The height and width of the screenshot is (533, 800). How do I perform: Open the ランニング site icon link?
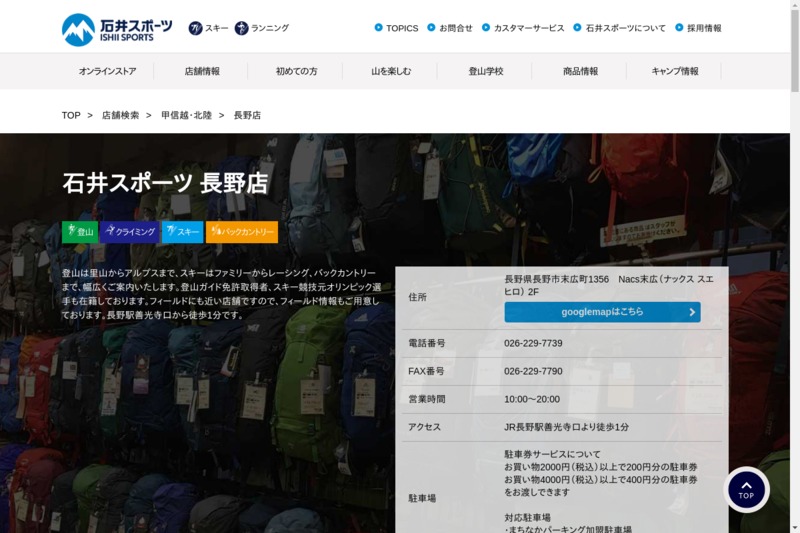pos(262,28)
